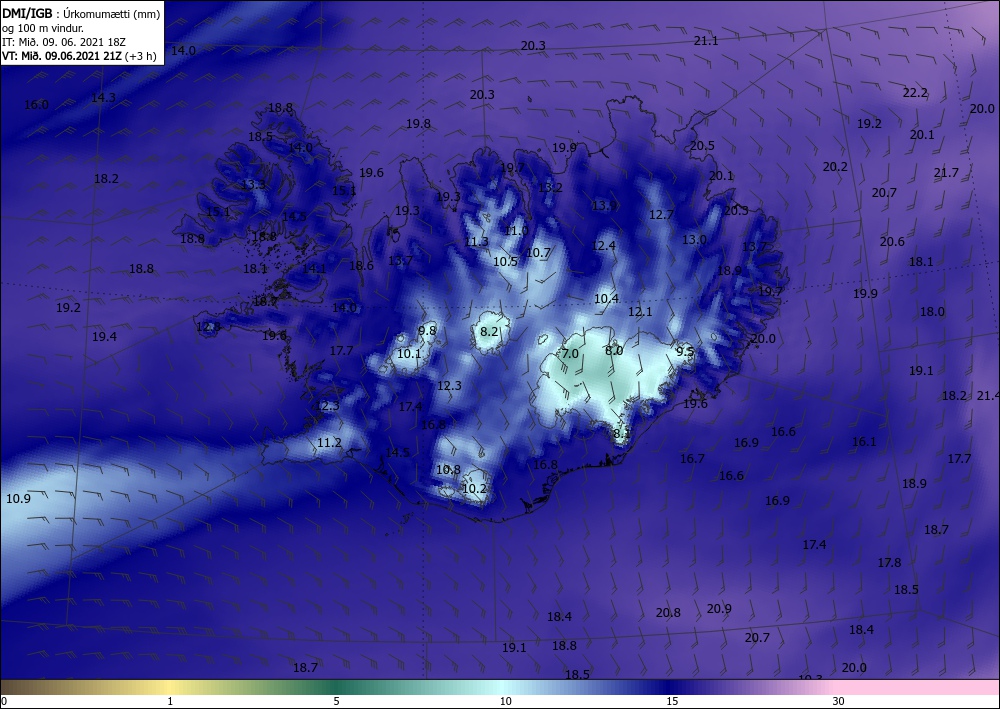Click the 21.1 value at the top
Image resolution: width=1000 pixels, height=709 pixels.
(x=706, y=41)
